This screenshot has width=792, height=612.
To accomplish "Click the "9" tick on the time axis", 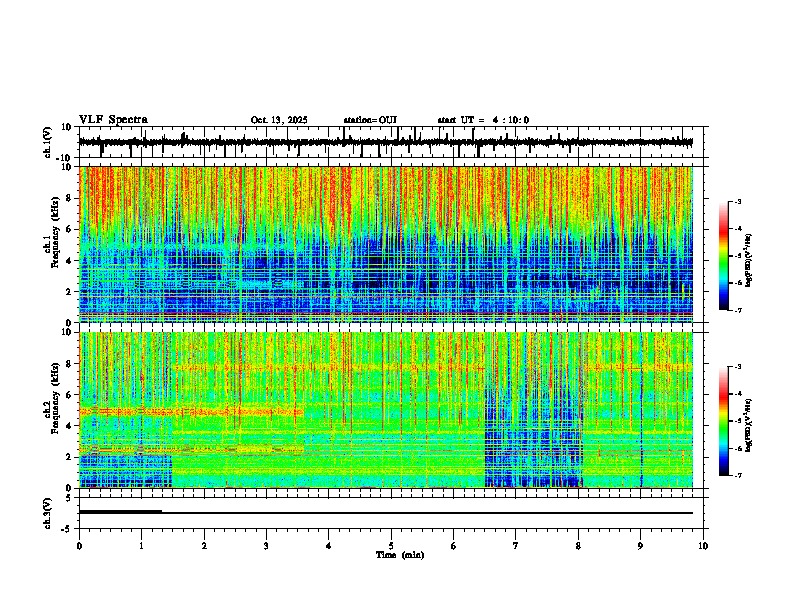I will (640, 546).
